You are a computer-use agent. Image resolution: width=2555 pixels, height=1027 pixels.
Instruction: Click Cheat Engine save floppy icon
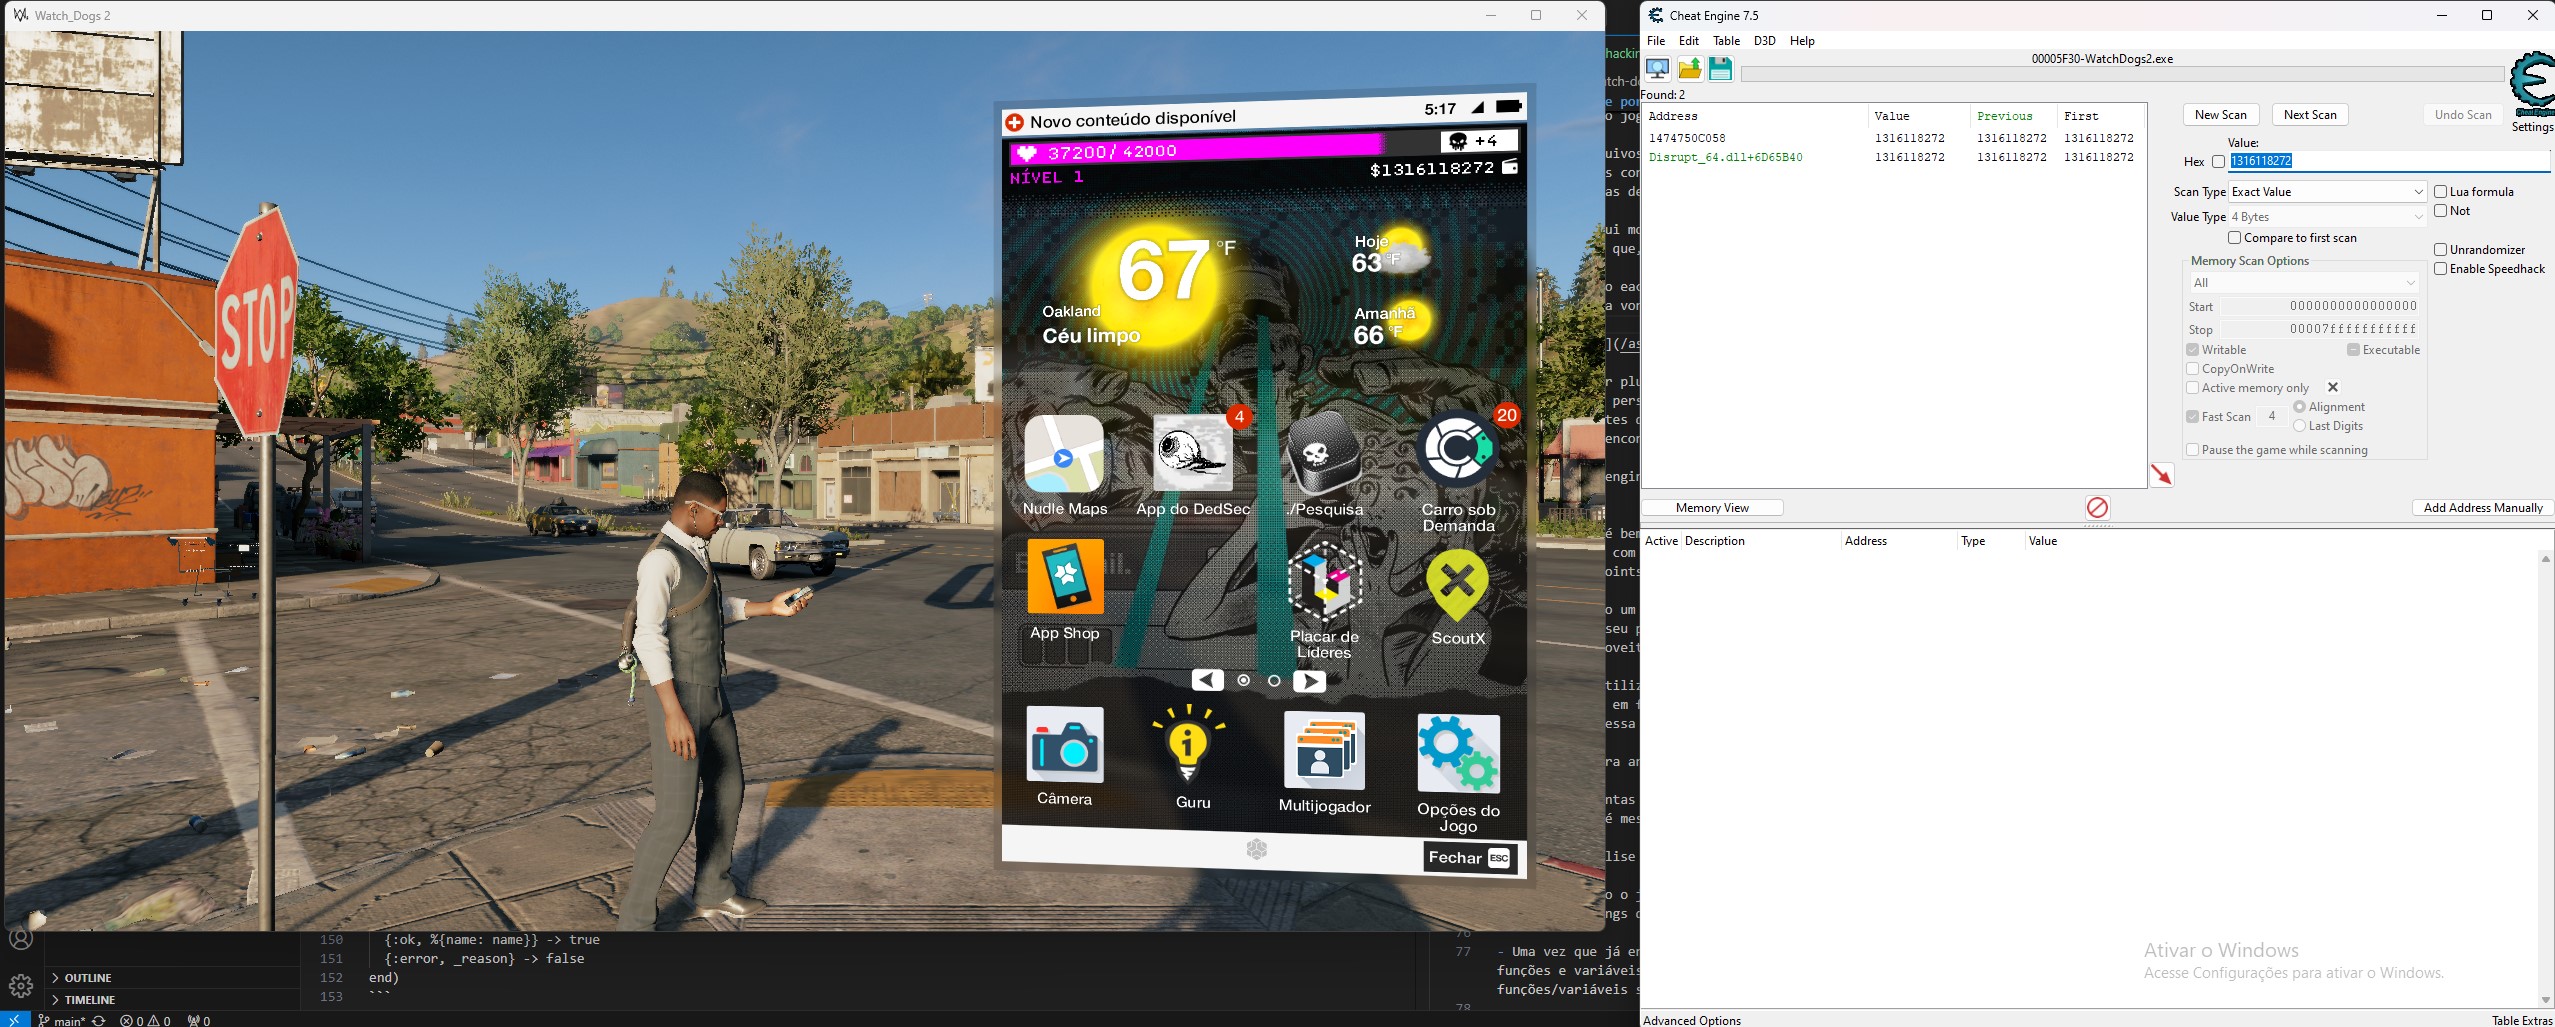point(1720,69)
